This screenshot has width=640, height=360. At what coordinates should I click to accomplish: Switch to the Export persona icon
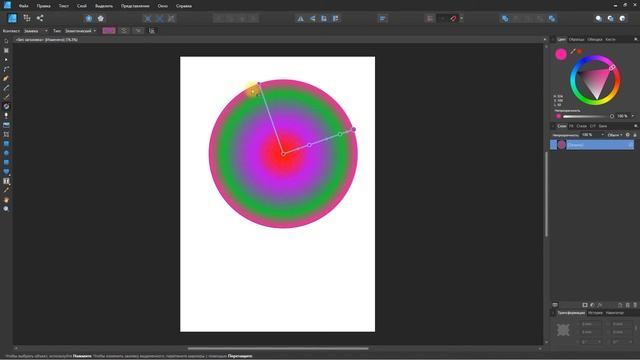pyautogui.click(x=40, y=18)
